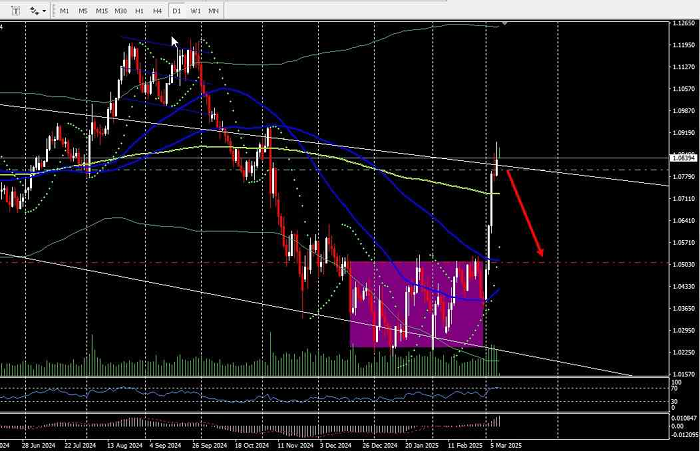The image size is (700, 451).
Task: Click price scale value 1.07110
Action: (684, 199)
